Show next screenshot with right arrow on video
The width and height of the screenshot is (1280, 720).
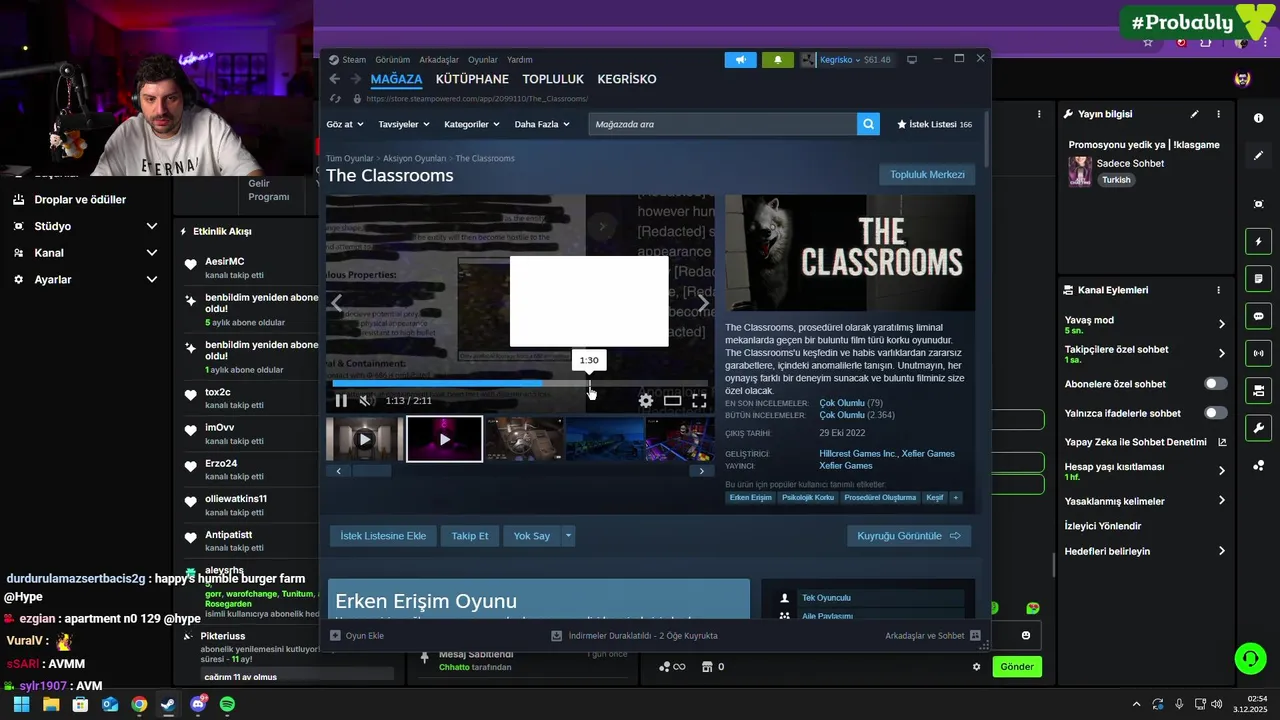coord(703,302)
